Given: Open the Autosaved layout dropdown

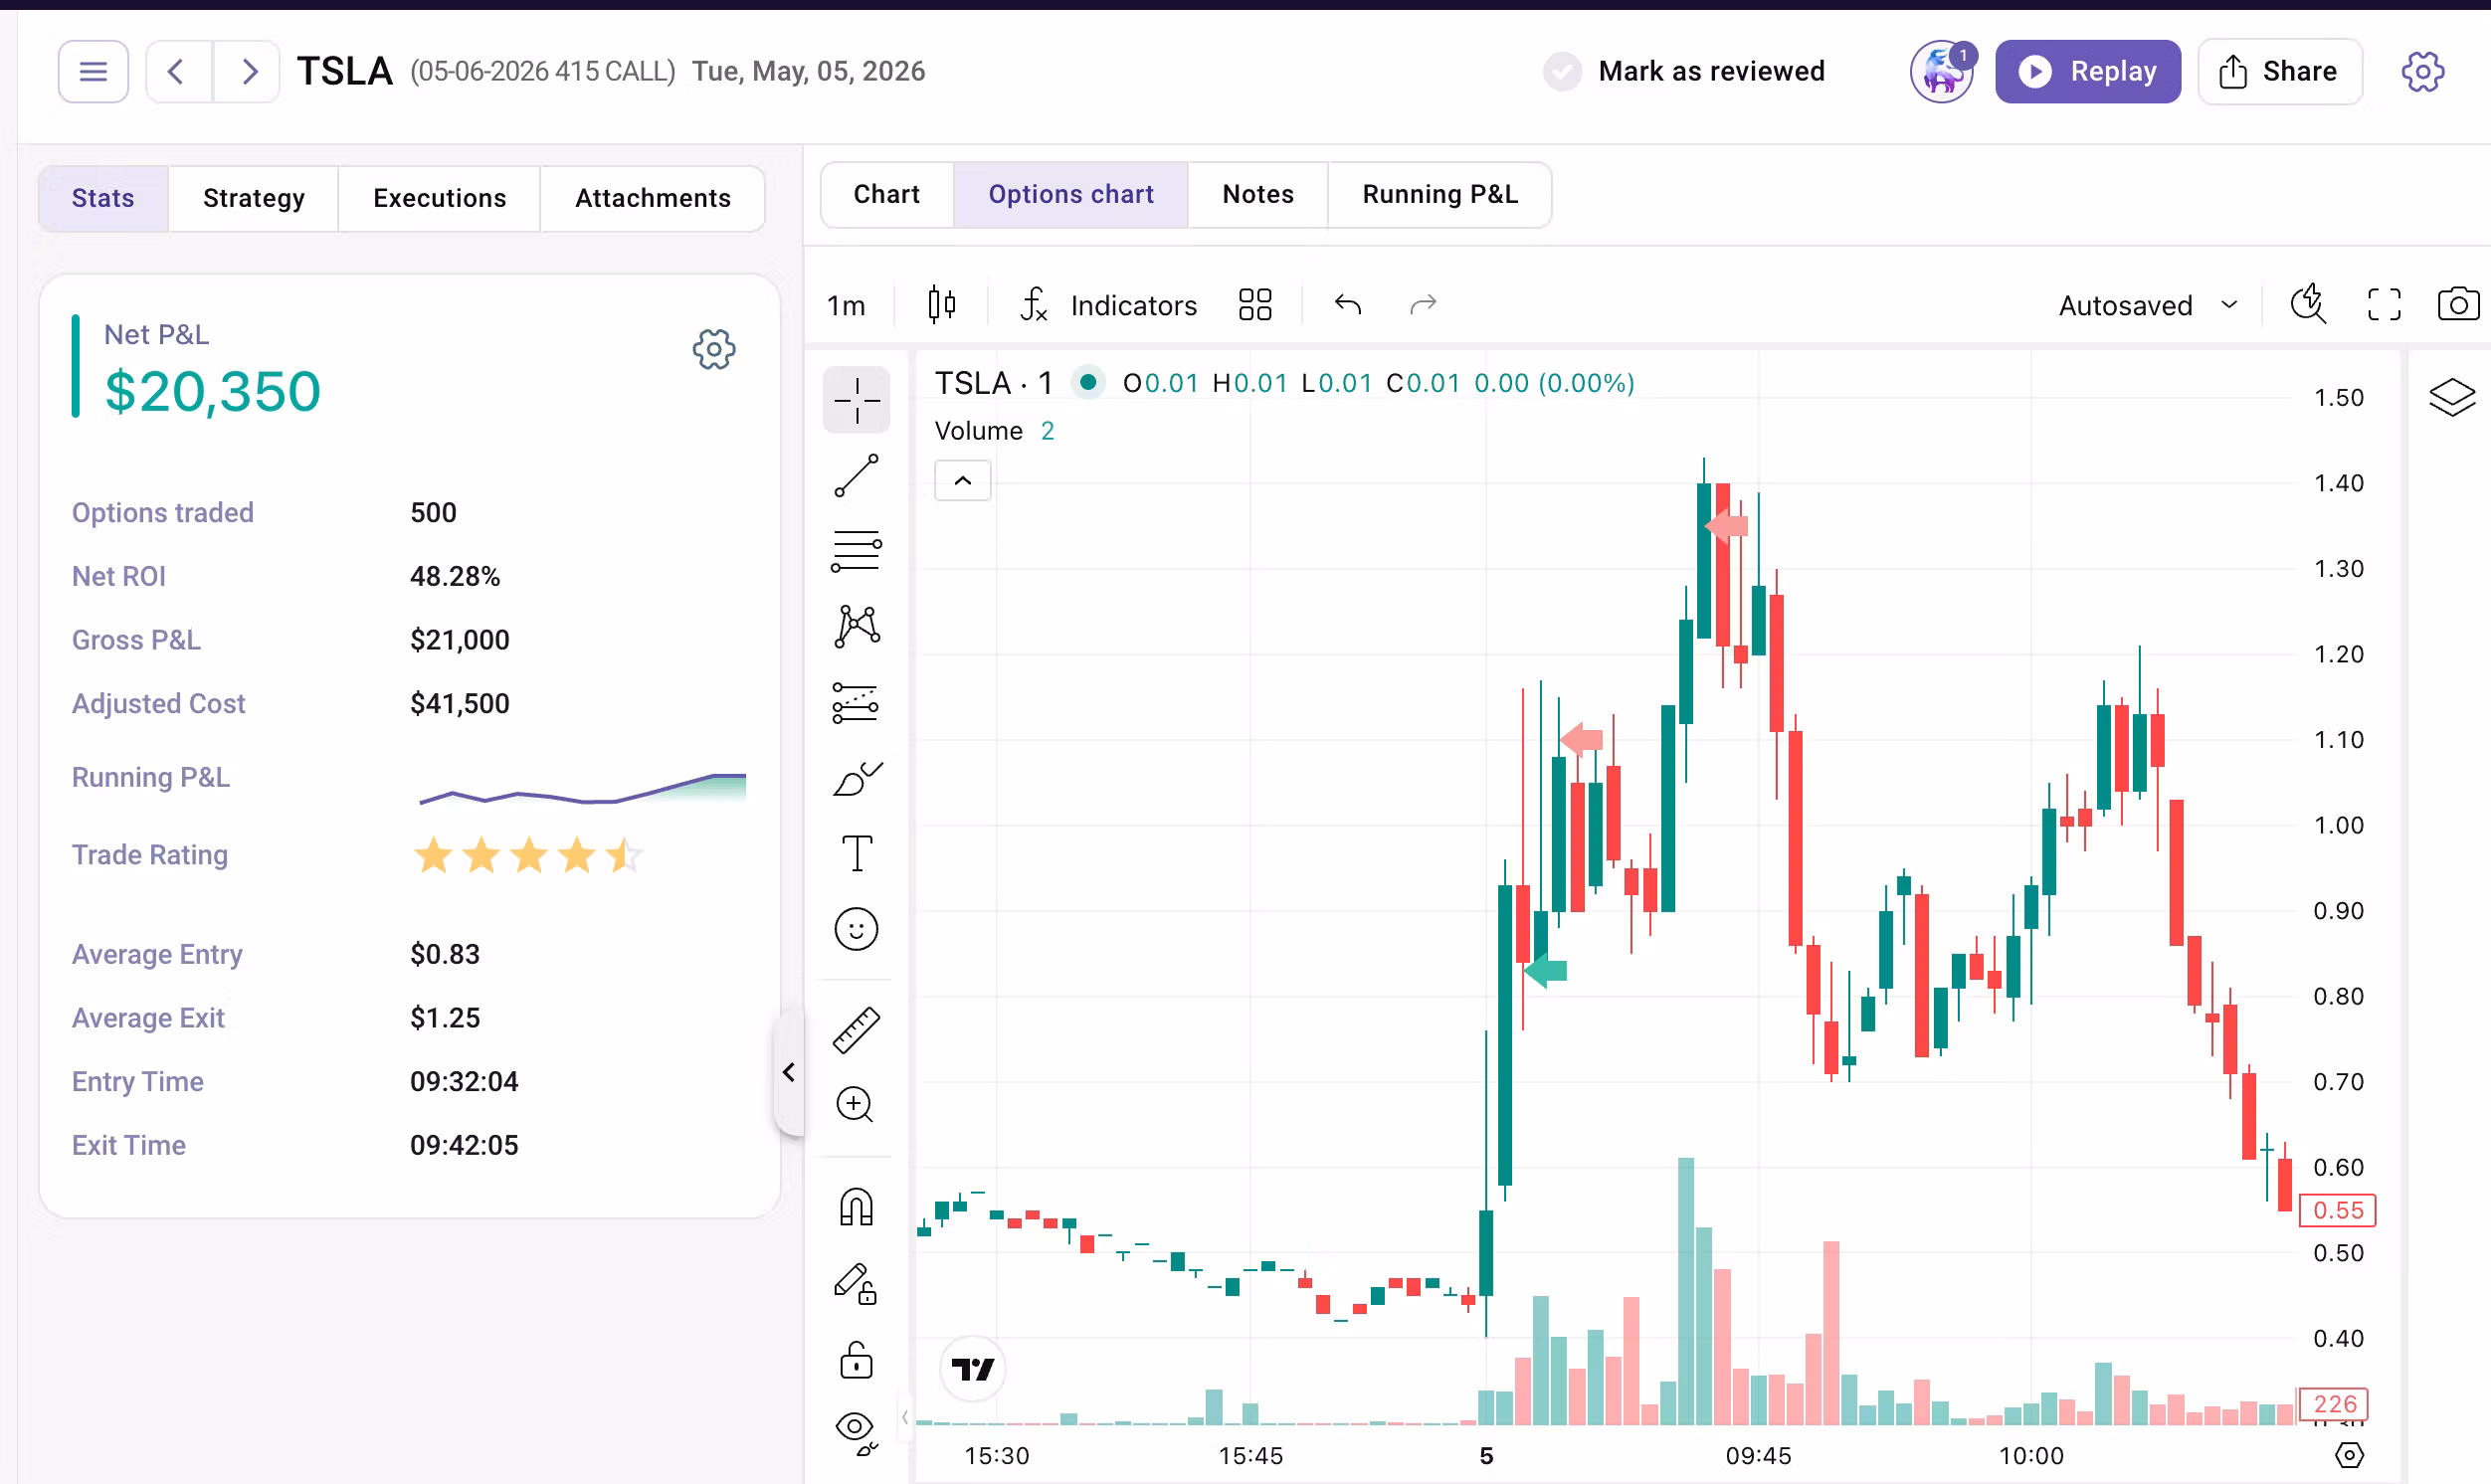Looking at the screenshot, I should 2147,305.
